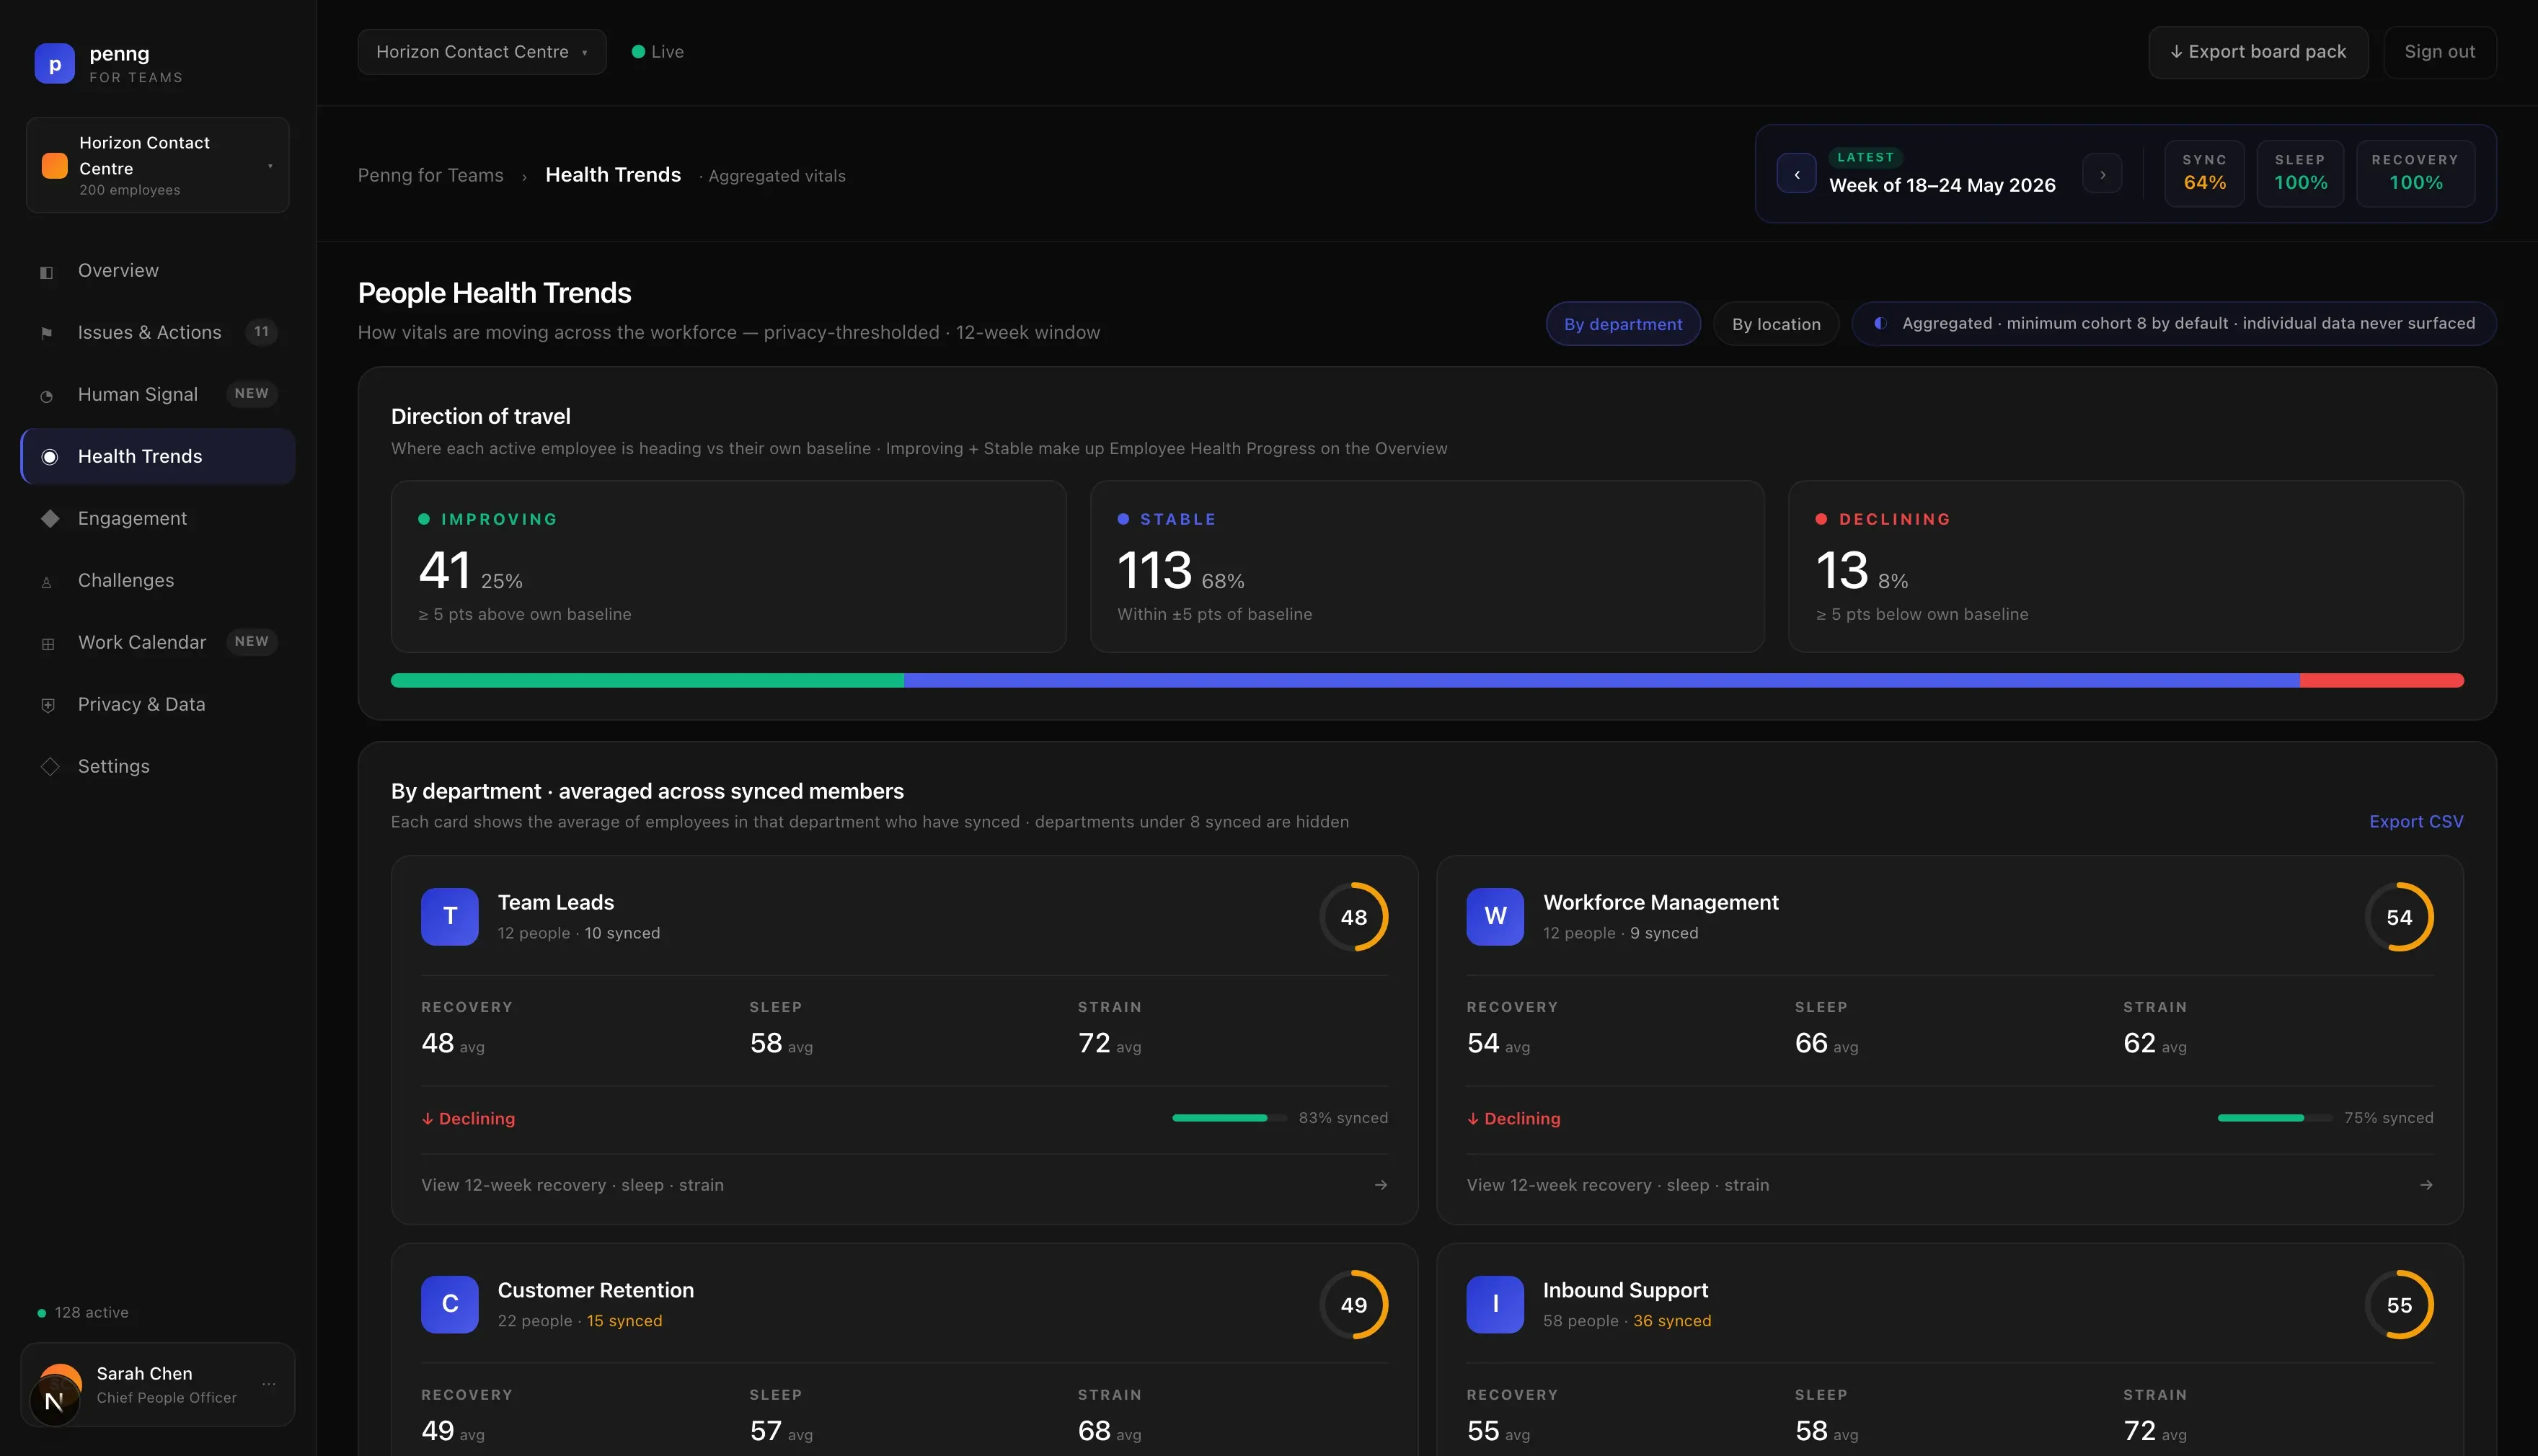Click the Engagement diamond icon
The height and width of the screenshot is (1456, 2538).
[x=49, y=518]
